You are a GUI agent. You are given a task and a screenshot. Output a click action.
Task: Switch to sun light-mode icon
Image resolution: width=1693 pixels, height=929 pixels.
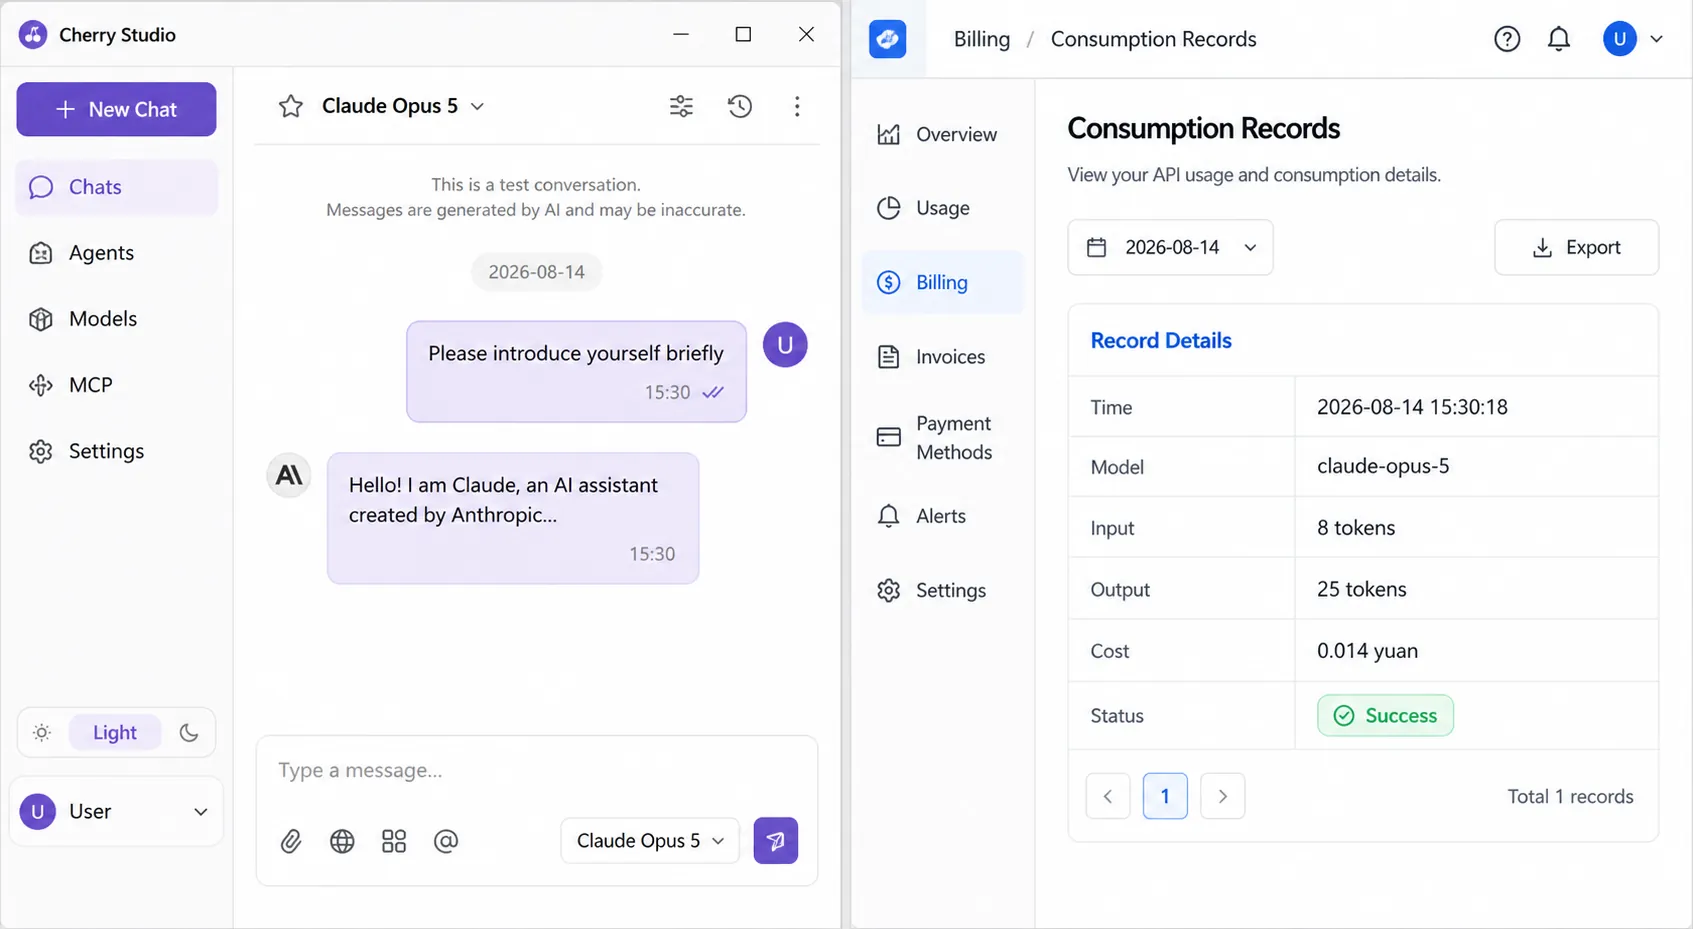click(42, 733)
